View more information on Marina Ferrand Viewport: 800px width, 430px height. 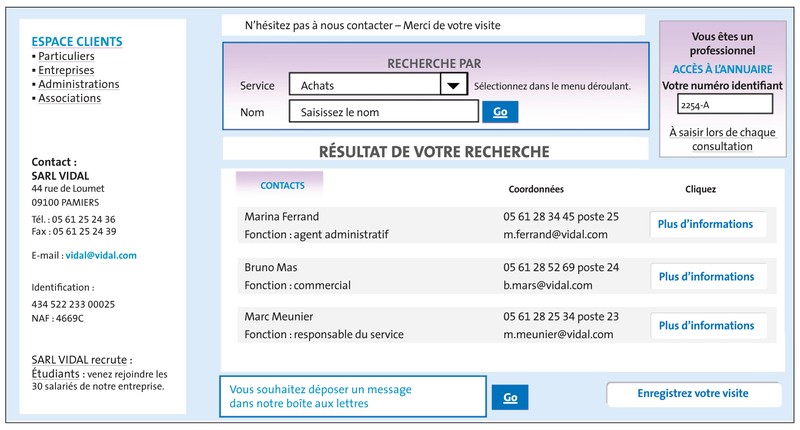[x=706, y=224]
